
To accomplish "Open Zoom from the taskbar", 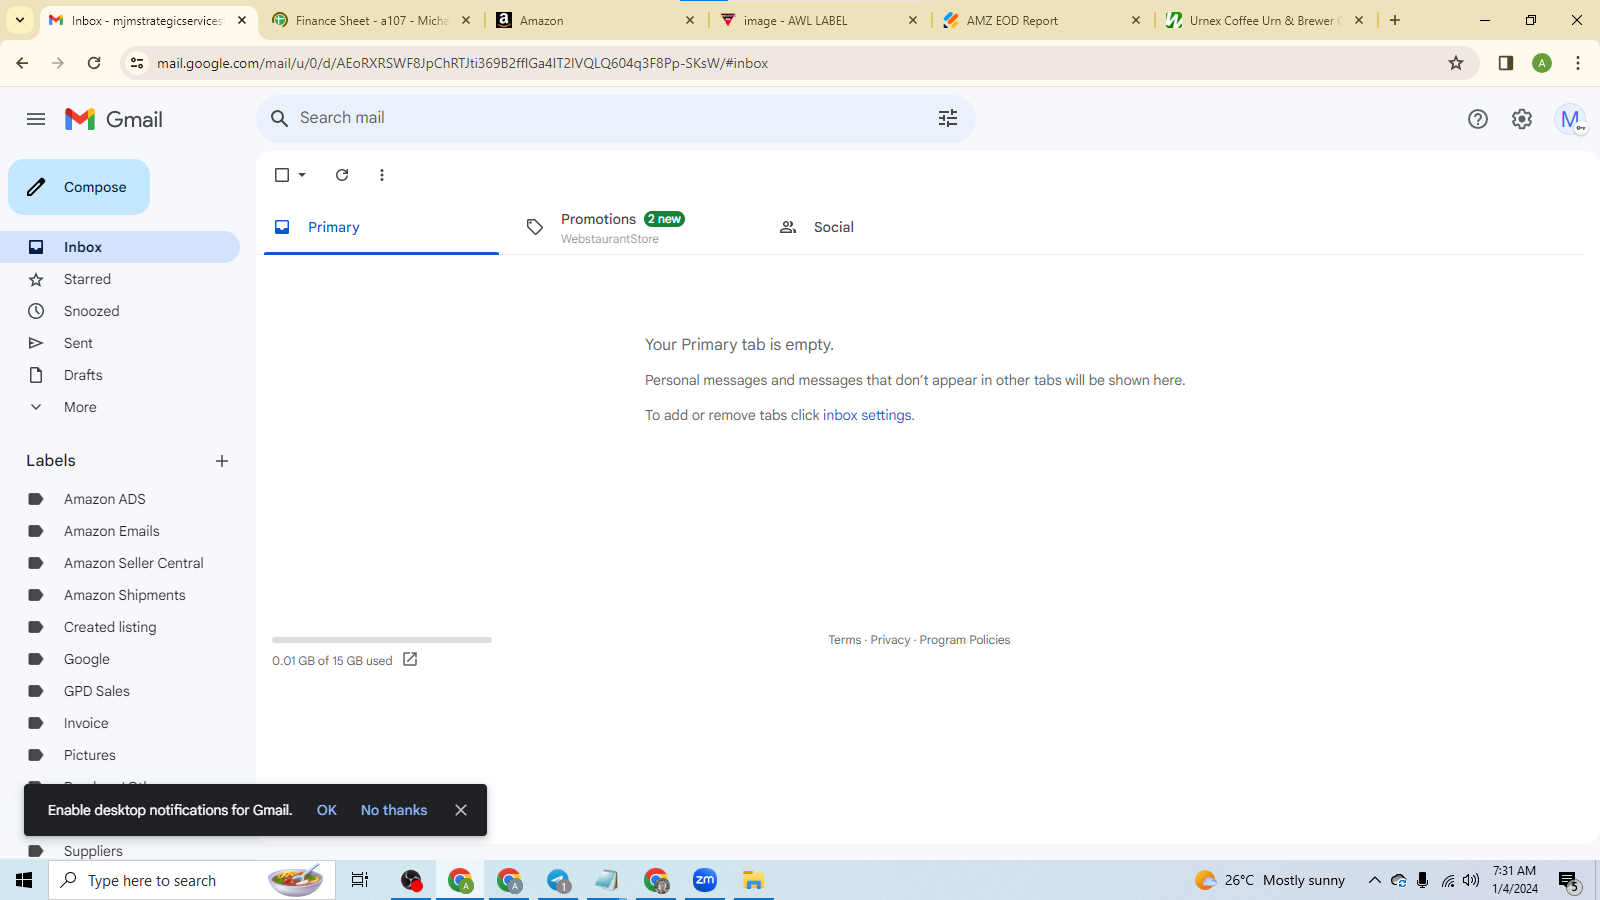I will pos(705,880).
